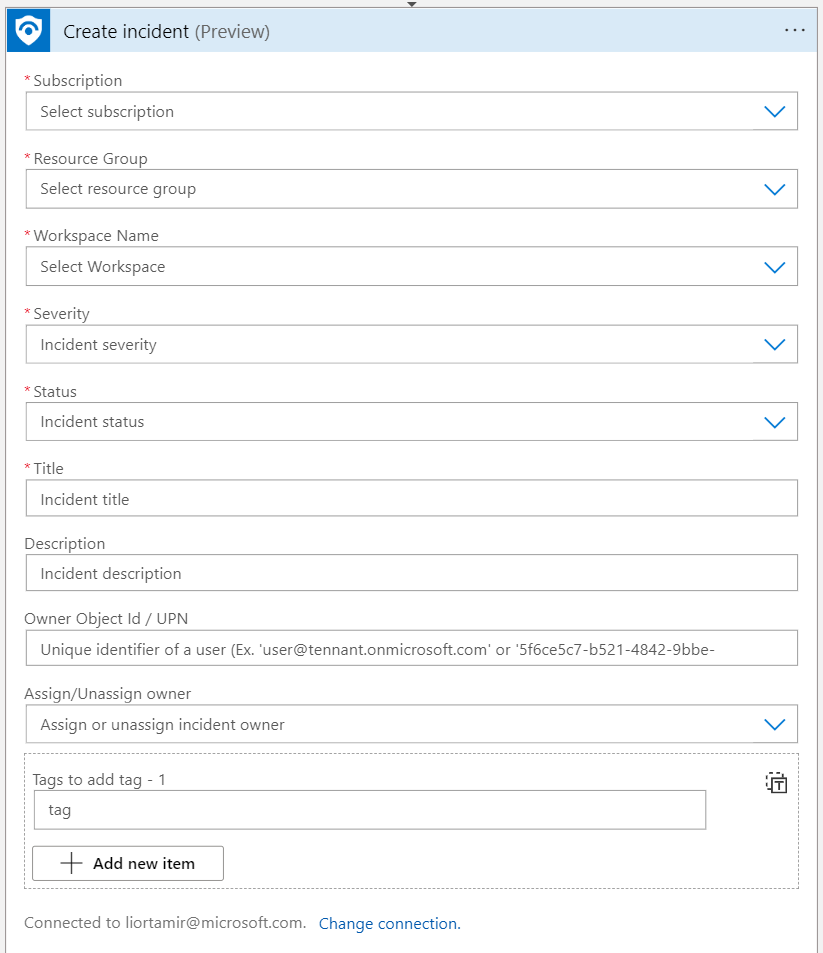Focus the Incident description field
This screenshot has height=953, width=823.
click(x=411, y=573)
